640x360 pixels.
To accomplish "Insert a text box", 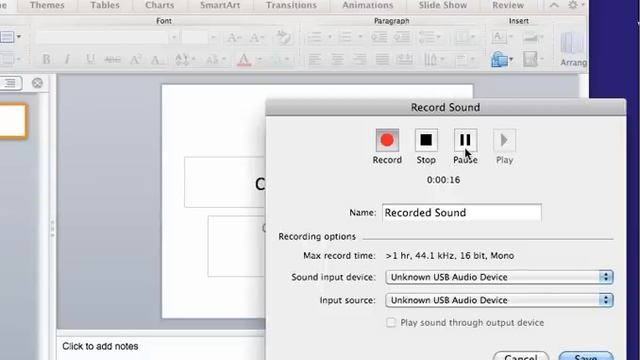I will point(502,38).
